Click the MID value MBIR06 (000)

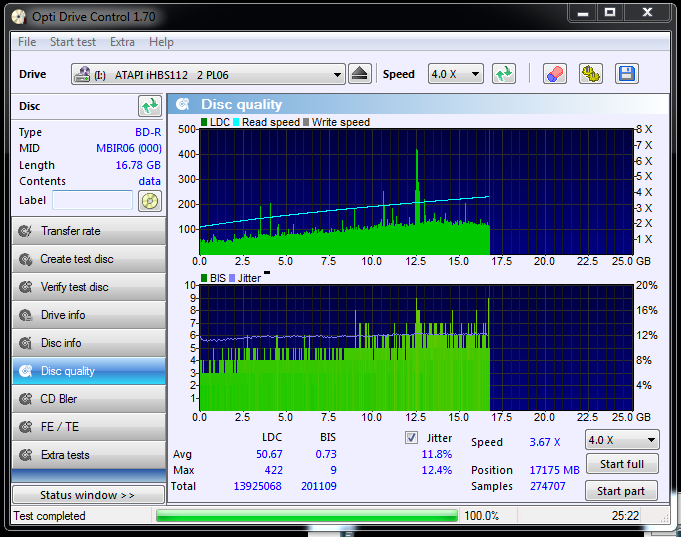[x=129, y=148]
